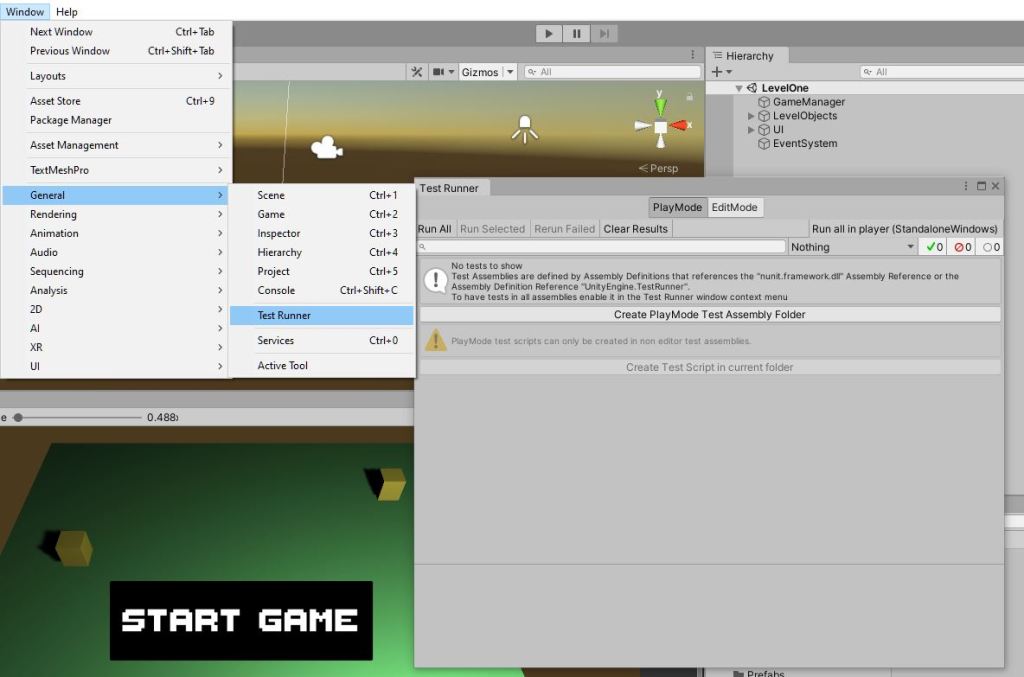Toggle the failed tests filter (red icon)
Viewport: 1024px width, 677px height.
click(x=962, y=247)
